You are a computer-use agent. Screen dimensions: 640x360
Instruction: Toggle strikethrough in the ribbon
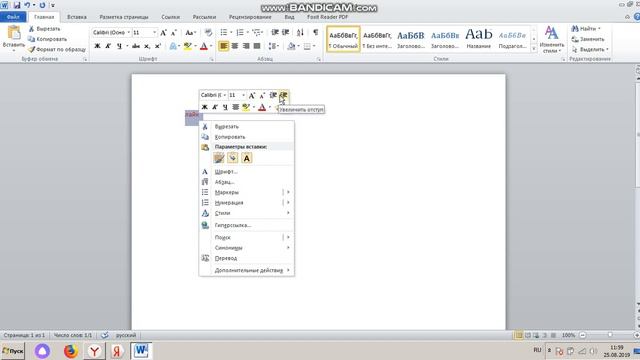tap(136, 46)
